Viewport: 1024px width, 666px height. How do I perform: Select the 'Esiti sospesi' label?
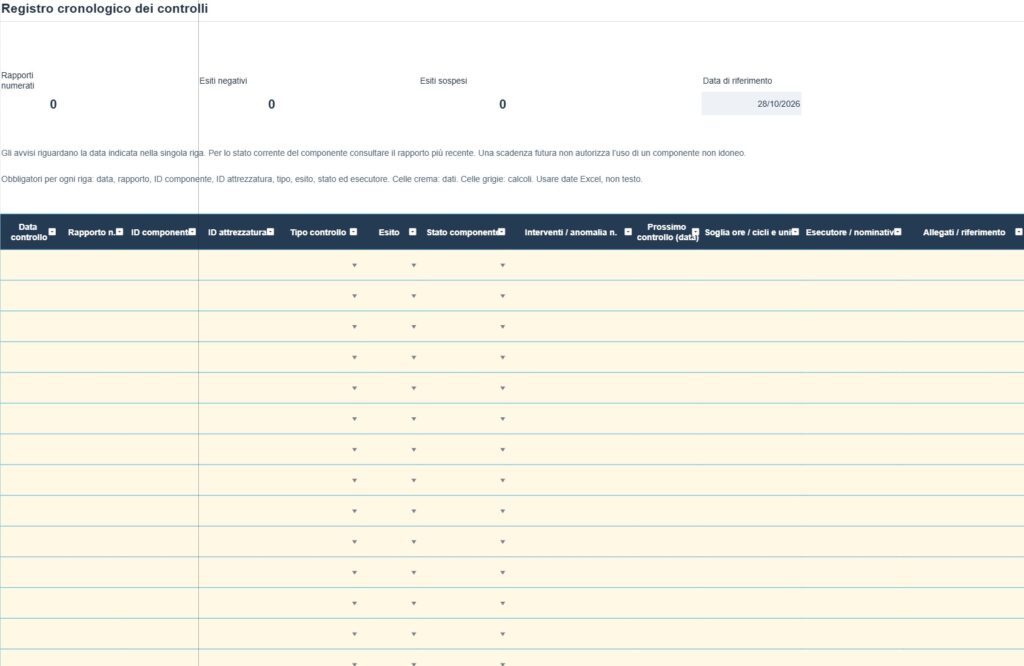point(443,81)
